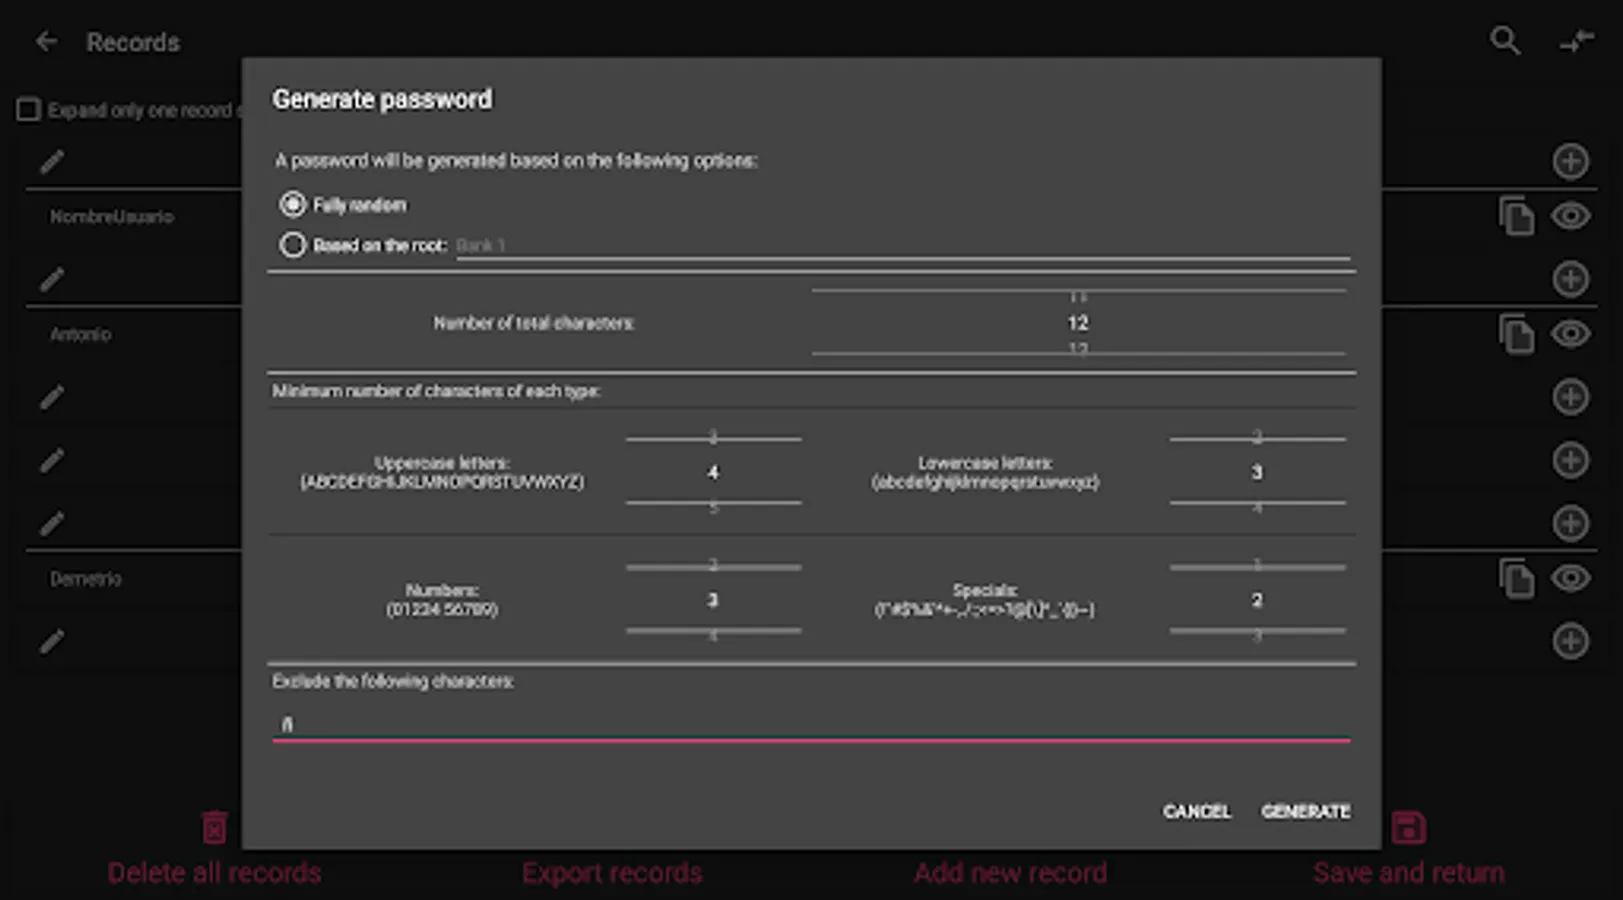Click the root text input field
Viewport: 1623px width, 900px height.
(x=902, y=245)
